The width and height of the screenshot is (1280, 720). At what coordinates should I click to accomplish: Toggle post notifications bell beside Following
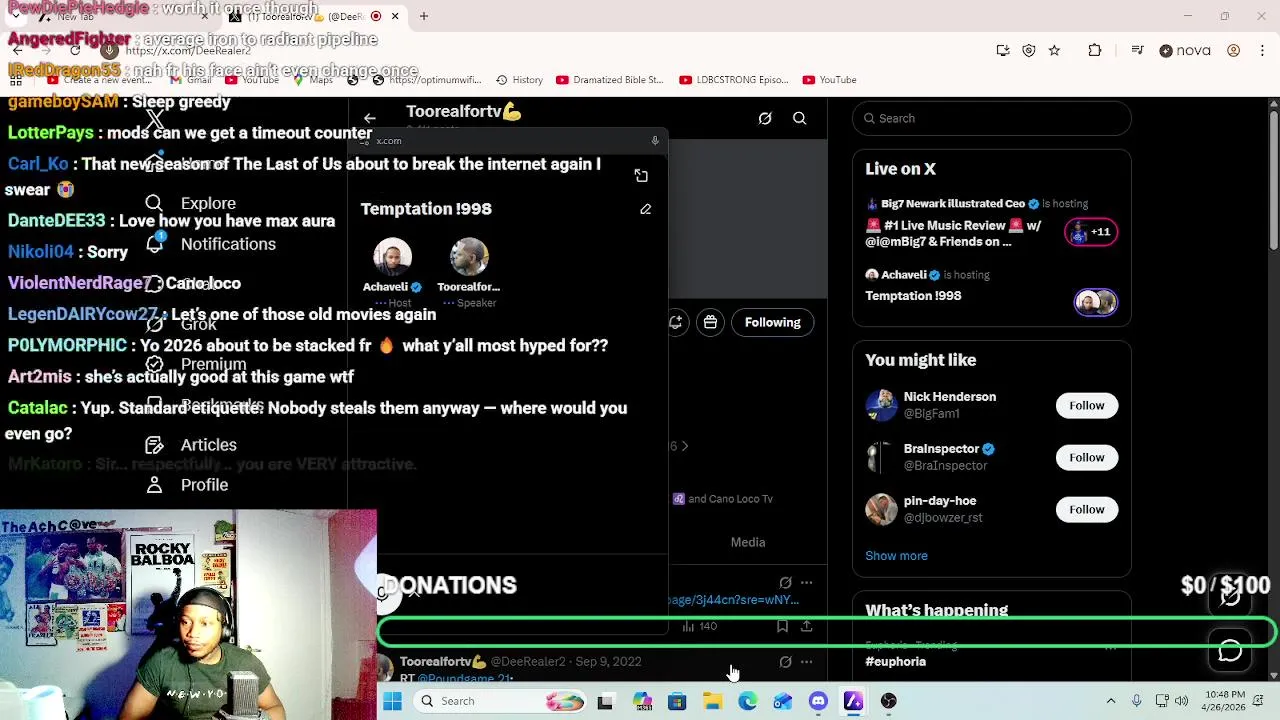coord(676,322)
